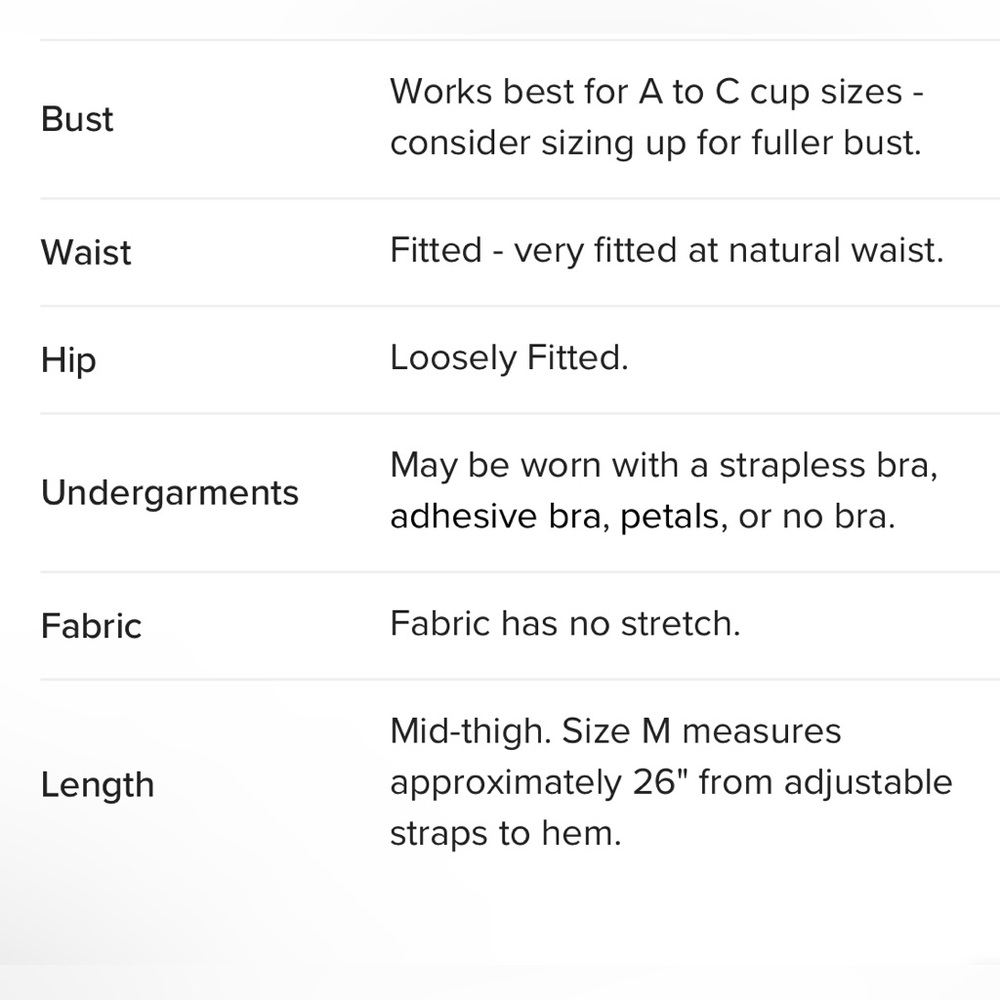Click 'Fitted - very fitted at natural waist' text
Image resolution: width=1000 pixels, height=1000 pixels.
coord(666,250)
